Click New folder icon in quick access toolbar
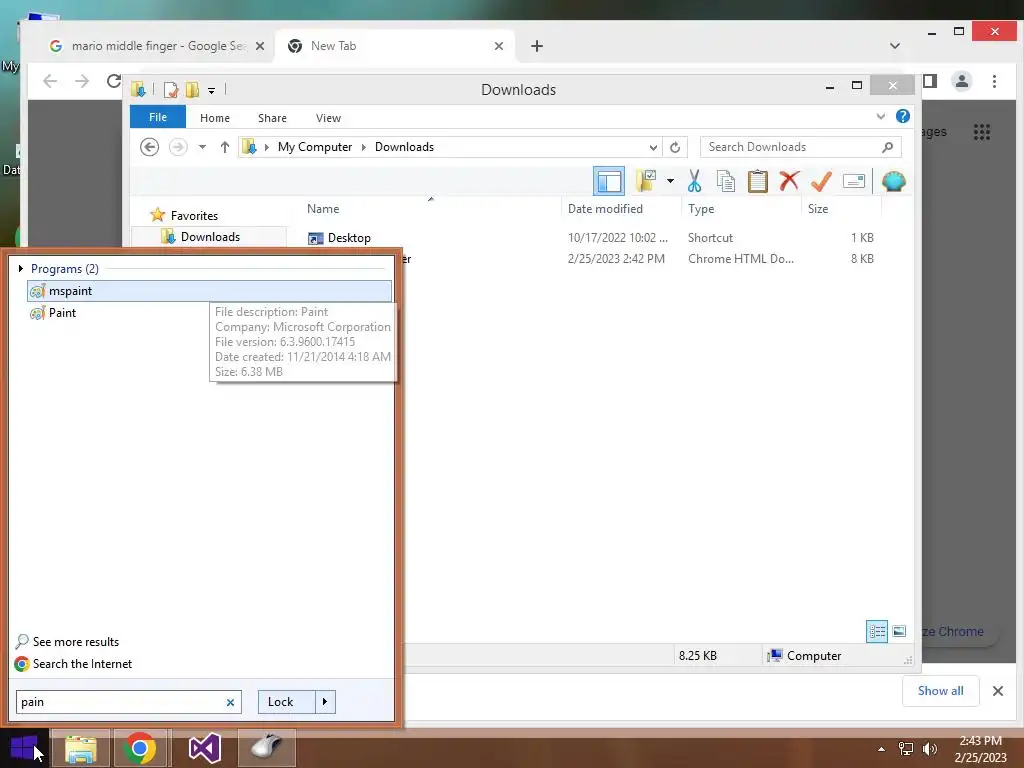Image resolution: width=1024 pixels, height=768 pixels. click(193, 89)
